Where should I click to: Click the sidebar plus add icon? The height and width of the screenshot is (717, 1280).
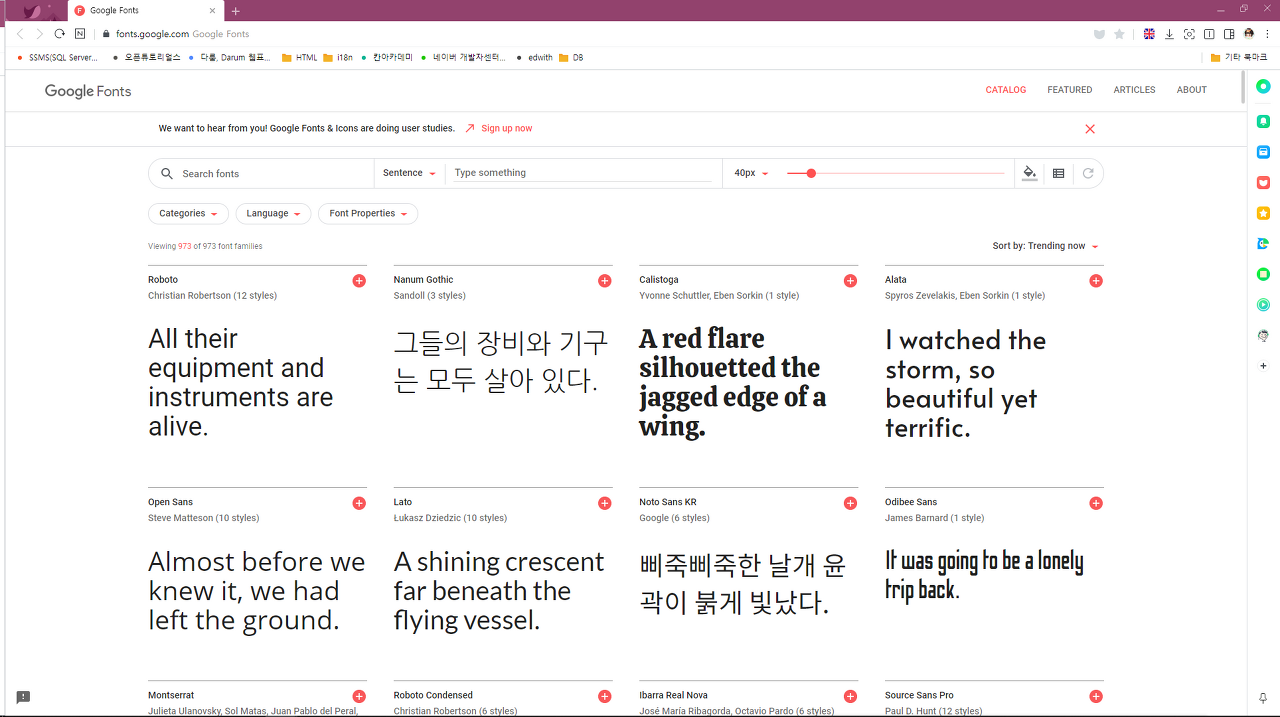point(1264,366)
